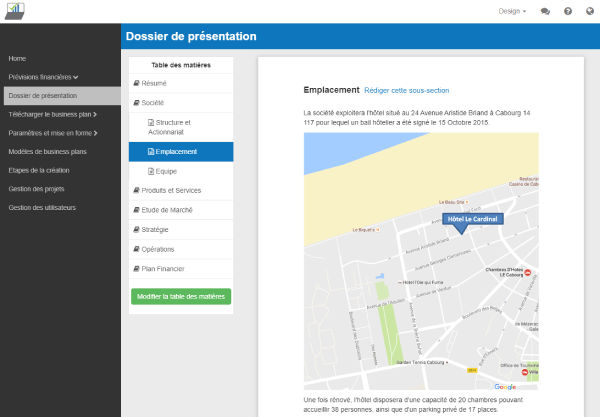Open the help question mark icon
Viewport: 600px width, 417px height.
pos(568,11)
